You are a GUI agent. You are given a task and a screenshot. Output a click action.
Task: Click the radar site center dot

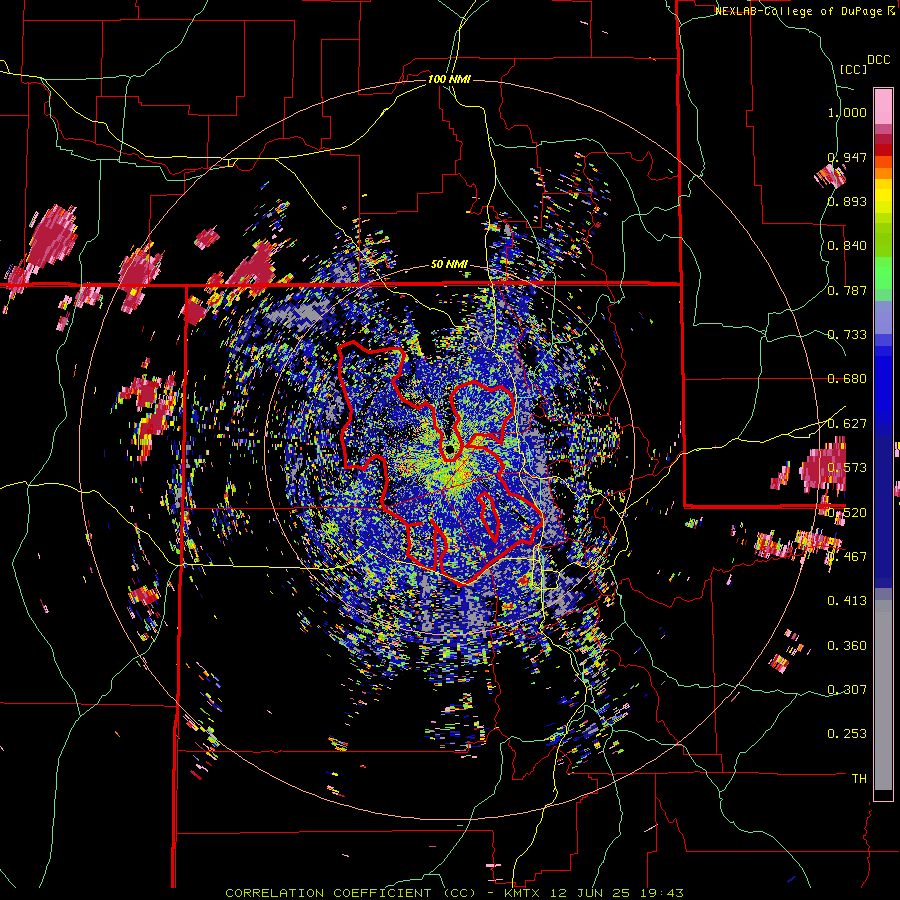click(451, 449)
